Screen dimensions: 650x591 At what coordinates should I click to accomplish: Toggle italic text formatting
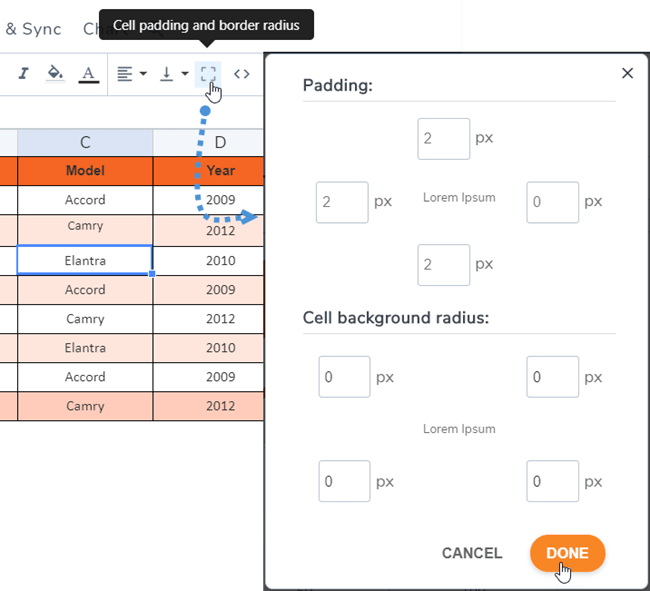[24, 73]
